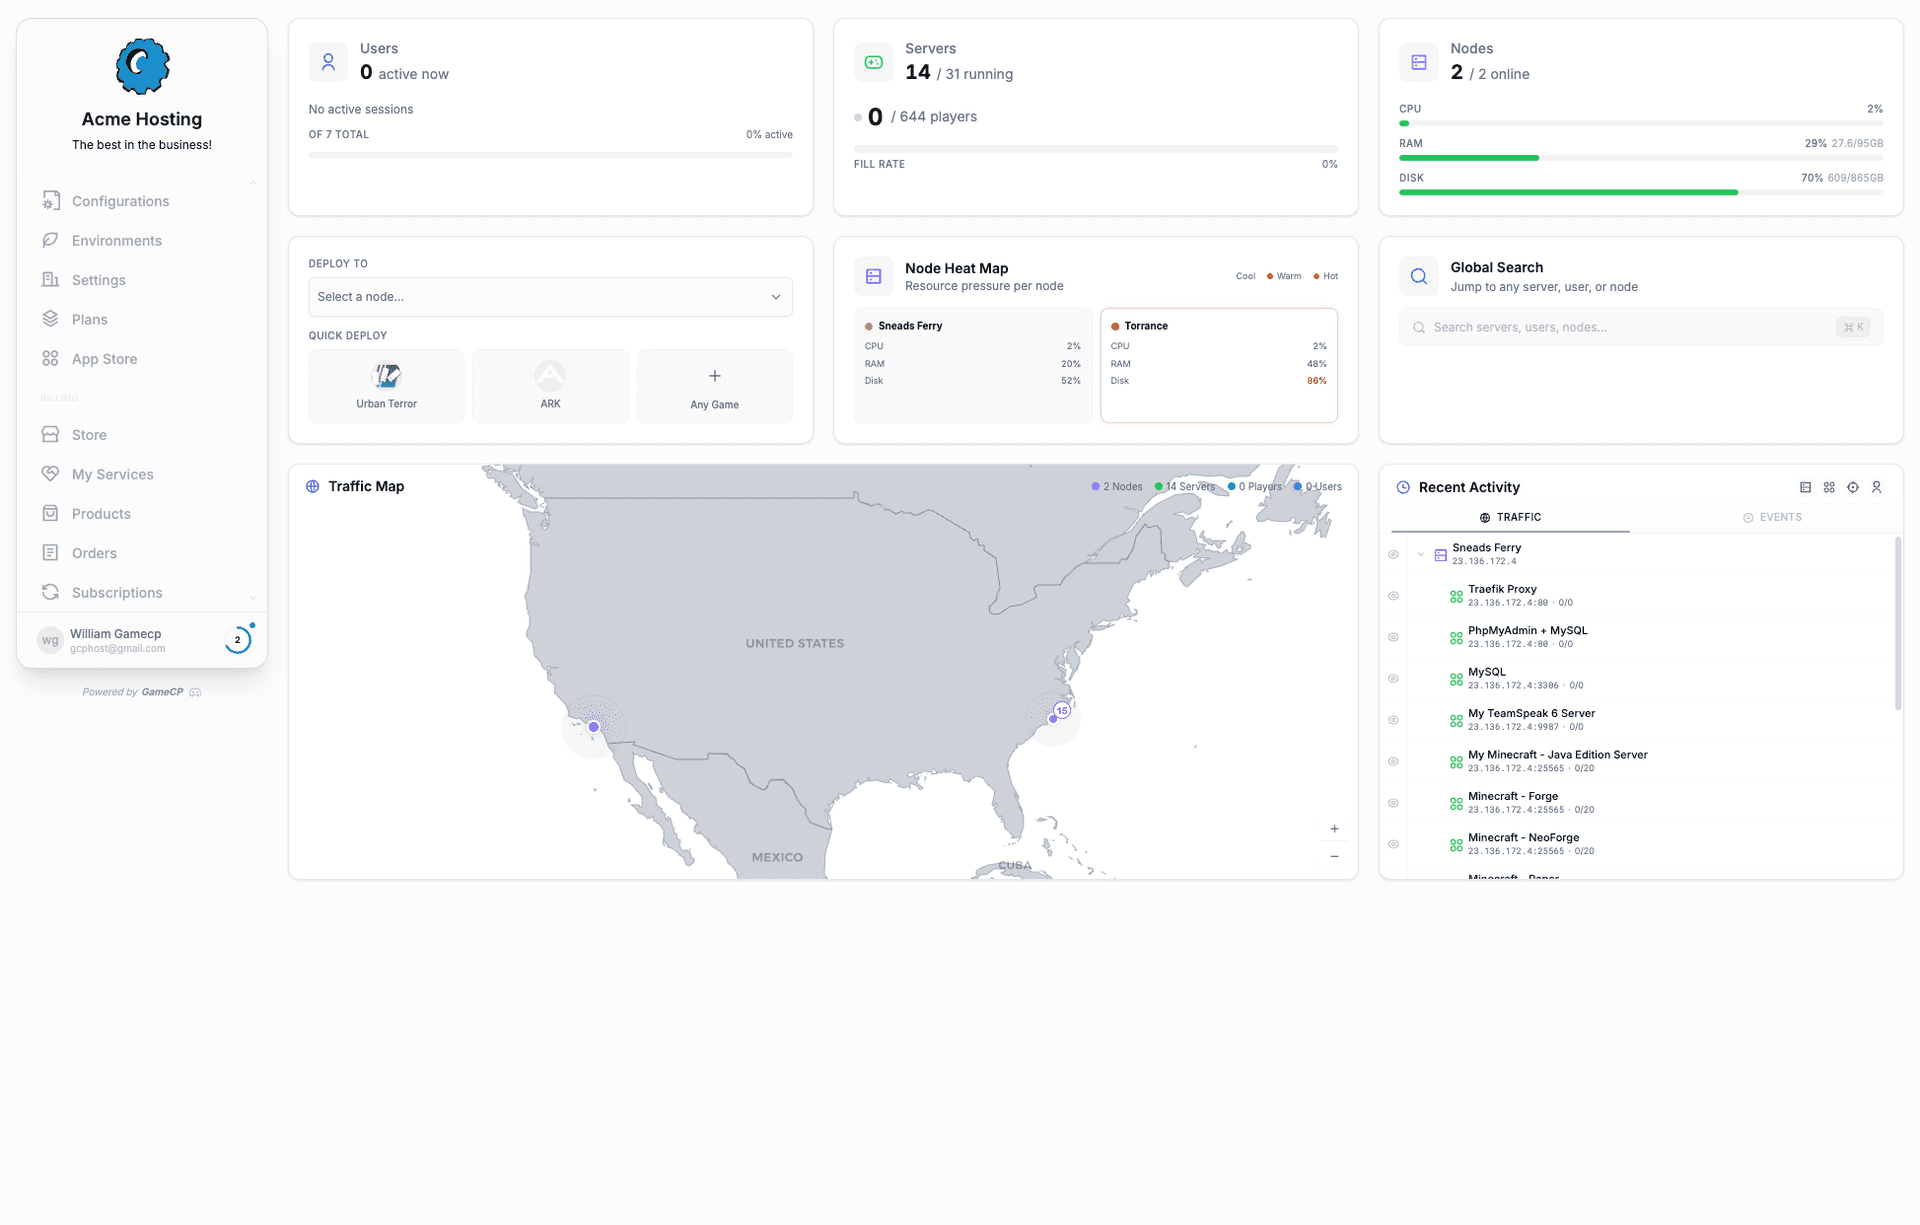
Task: Click the Orders icon in the sidebar
Action: (51, 553)
